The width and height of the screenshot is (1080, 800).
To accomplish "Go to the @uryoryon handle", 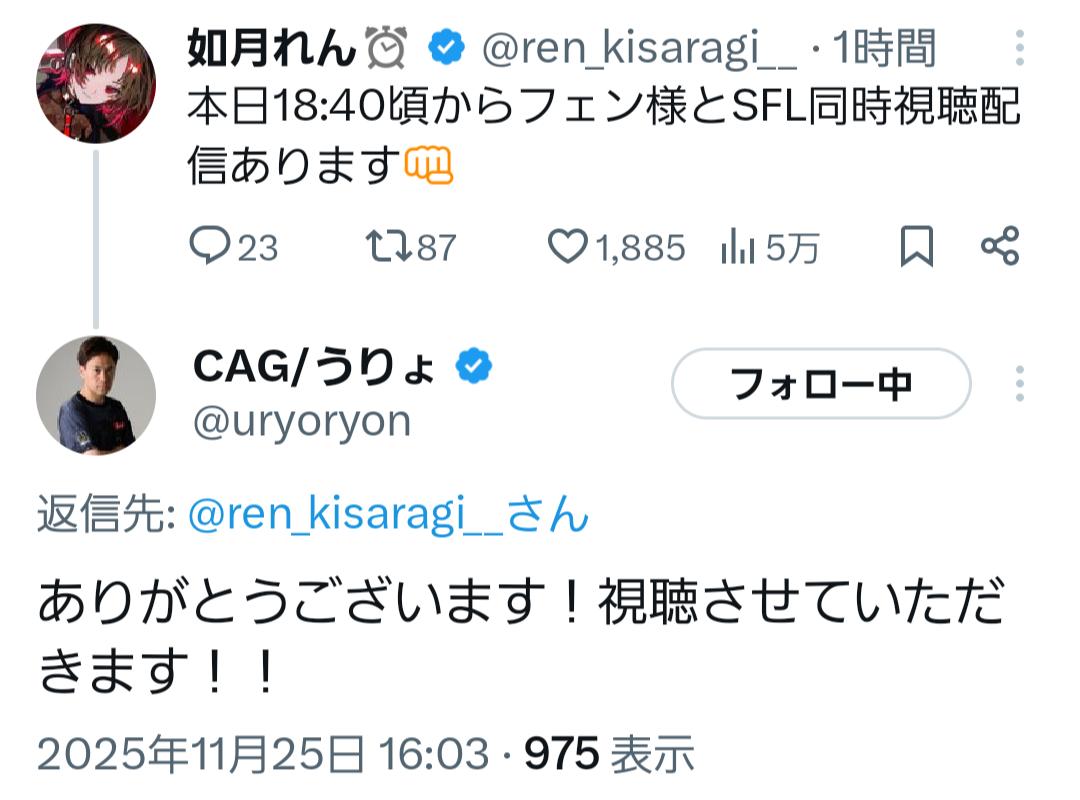I will (301, 421).
